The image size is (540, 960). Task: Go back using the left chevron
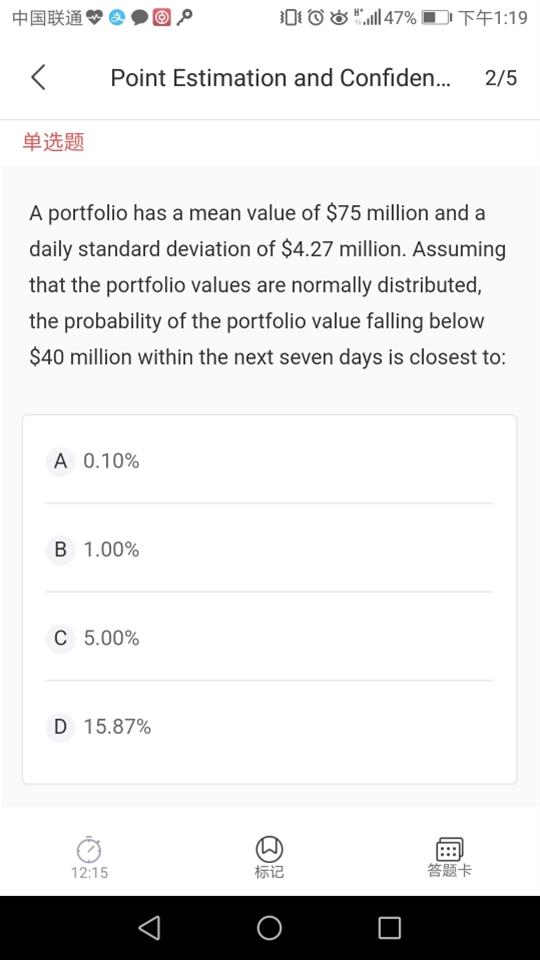tap(39, 78)
